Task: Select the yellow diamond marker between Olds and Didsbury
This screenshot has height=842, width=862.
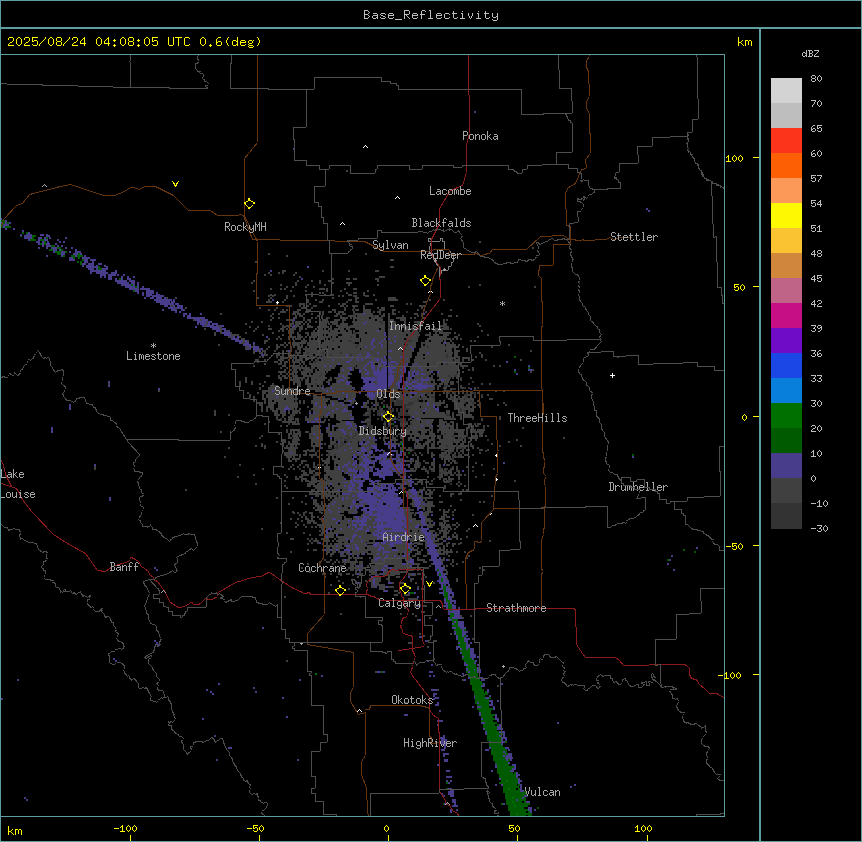Action: click(x=388, y=417)
